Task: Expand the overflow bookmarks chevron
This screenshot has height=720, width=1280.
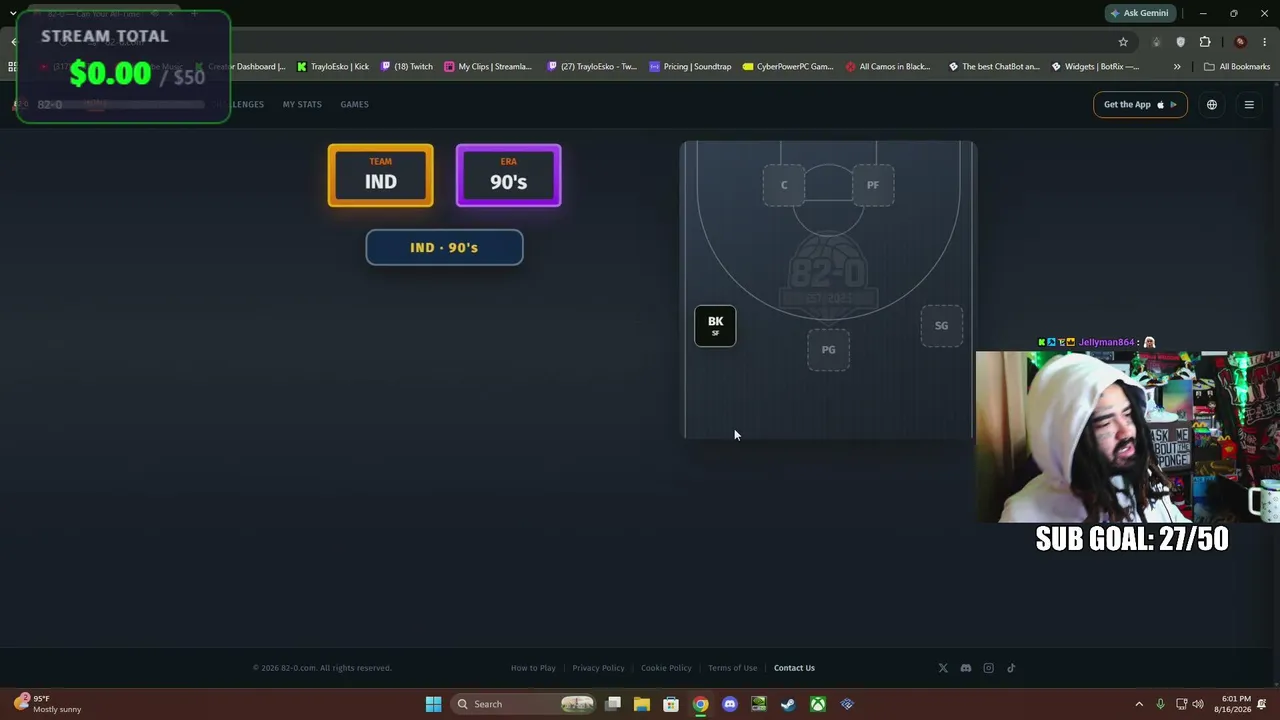Action: [1177, 67]
